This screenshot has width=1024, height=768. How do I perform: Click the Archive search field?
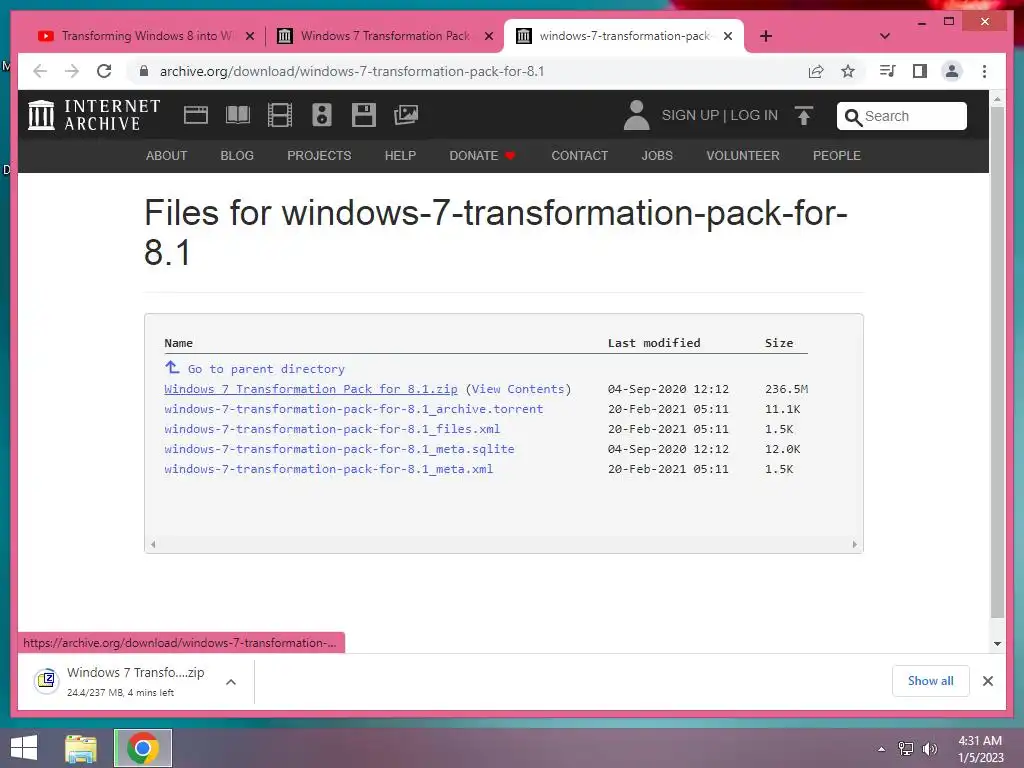click(x=902, y=116)
